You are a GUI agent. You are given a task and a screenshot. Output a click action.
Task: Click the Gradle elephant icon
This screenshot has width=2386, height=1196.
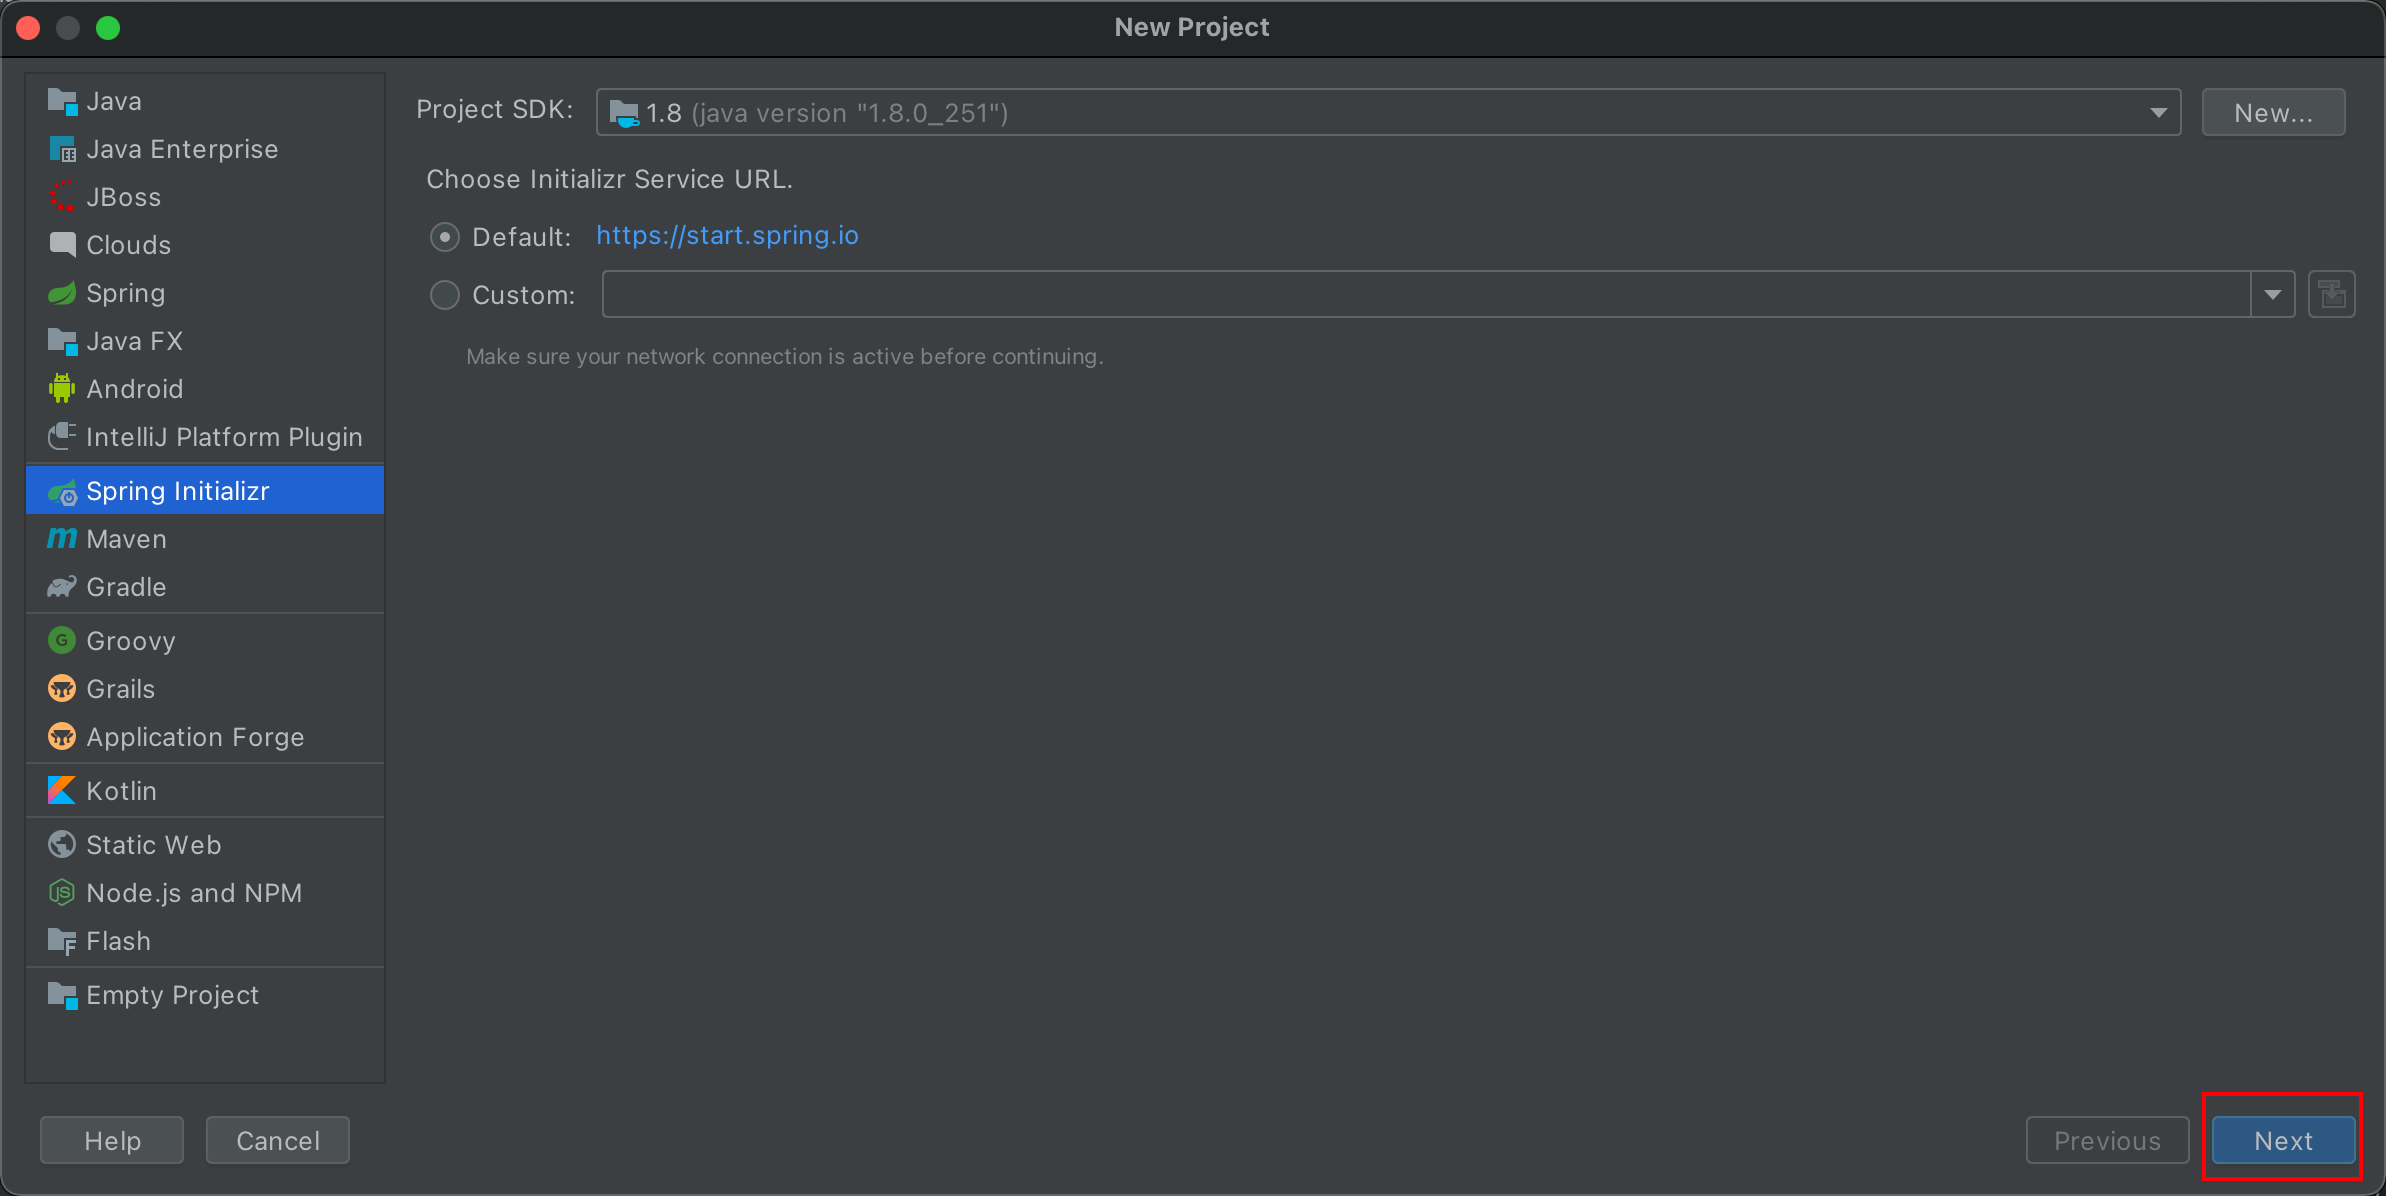click(62, 587)
